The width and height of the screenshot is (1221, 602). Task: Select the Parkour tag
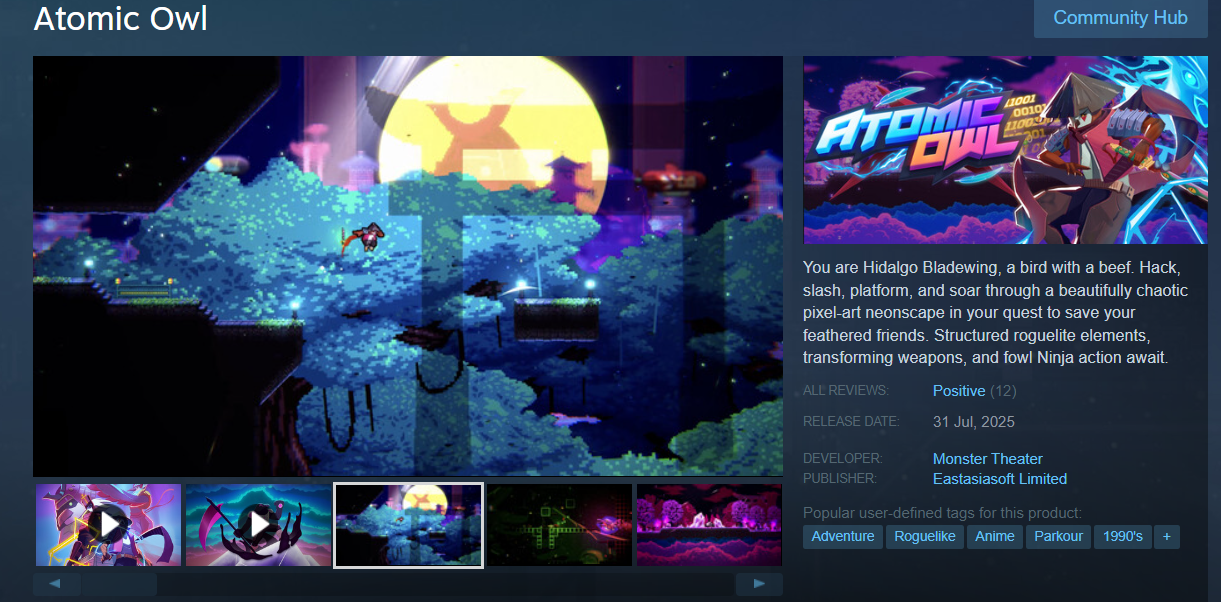pyautogui.click(x=1059, y=537)
